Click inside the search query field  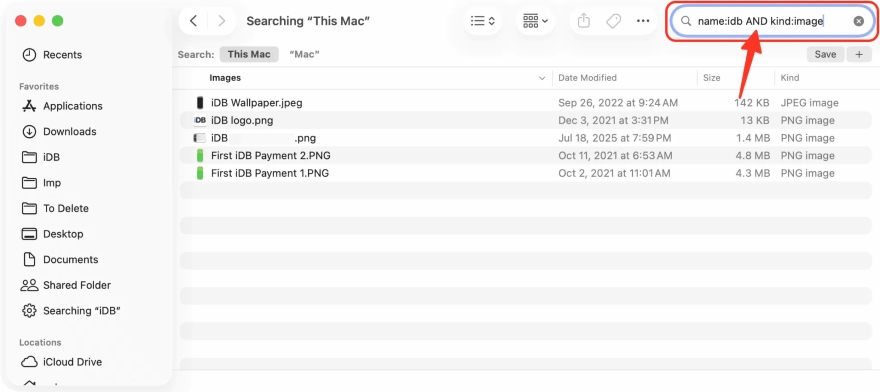[x=771, y=21]
